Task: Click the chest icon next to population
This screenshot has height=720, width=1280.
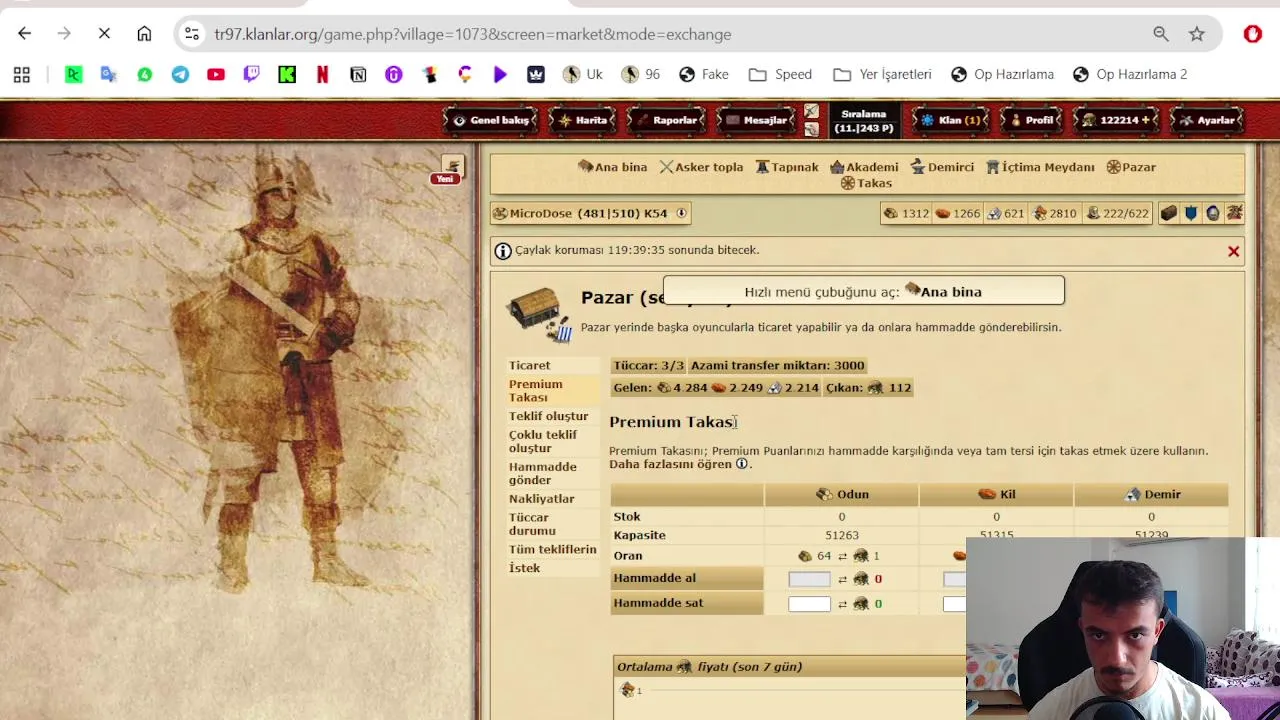Action: 1168,213
